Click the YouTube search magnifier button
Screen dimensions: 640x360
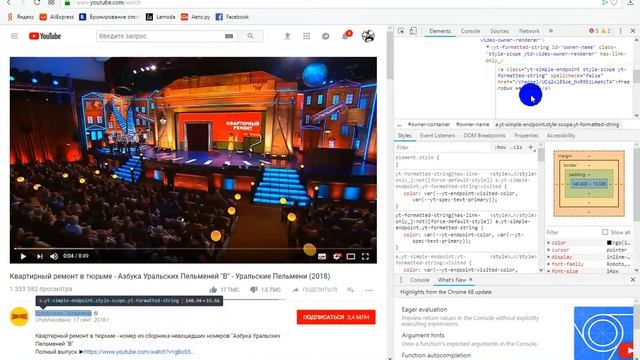tap(250, 36)
